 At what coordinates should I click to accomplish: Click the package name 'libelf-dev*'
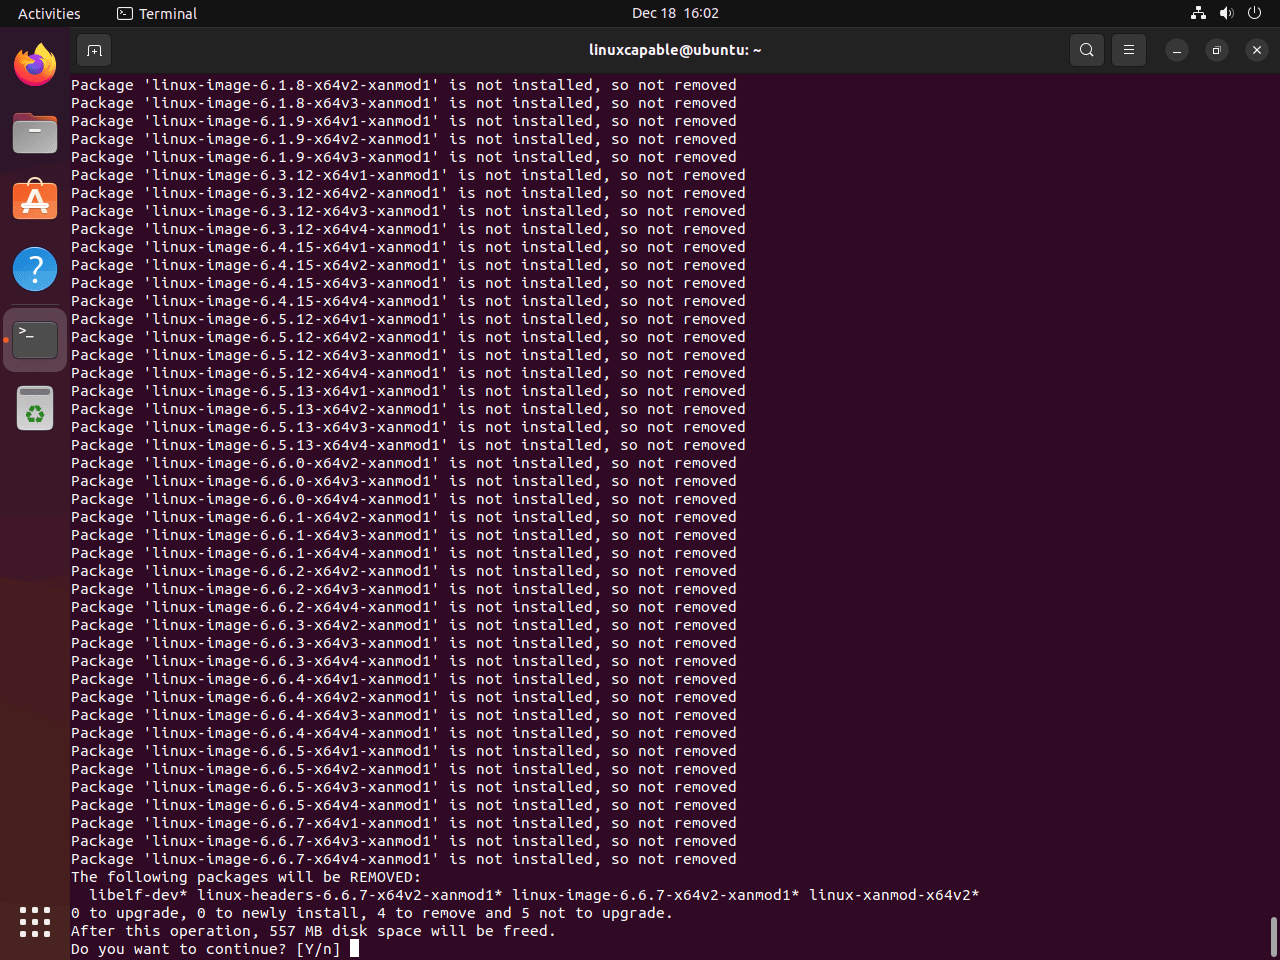pos(138,895)
